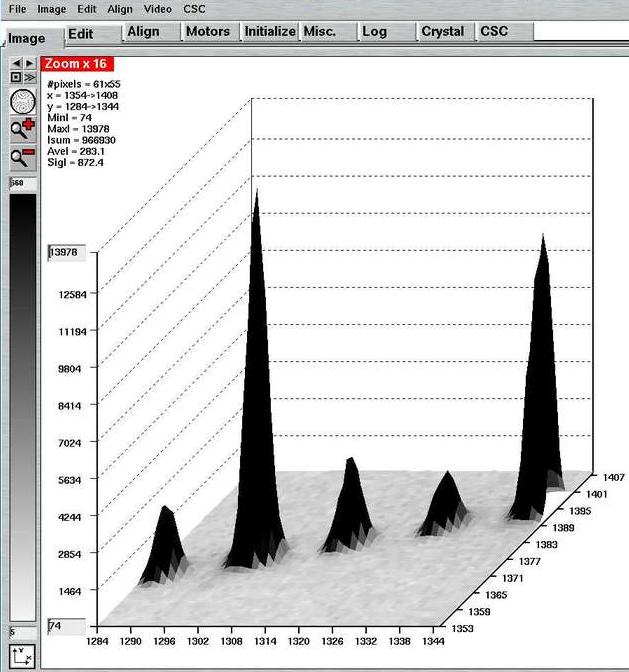Click the '#pixels = 61x55' statistic text
Viewport: 629px width, 672px height.
tap(84, 84)
